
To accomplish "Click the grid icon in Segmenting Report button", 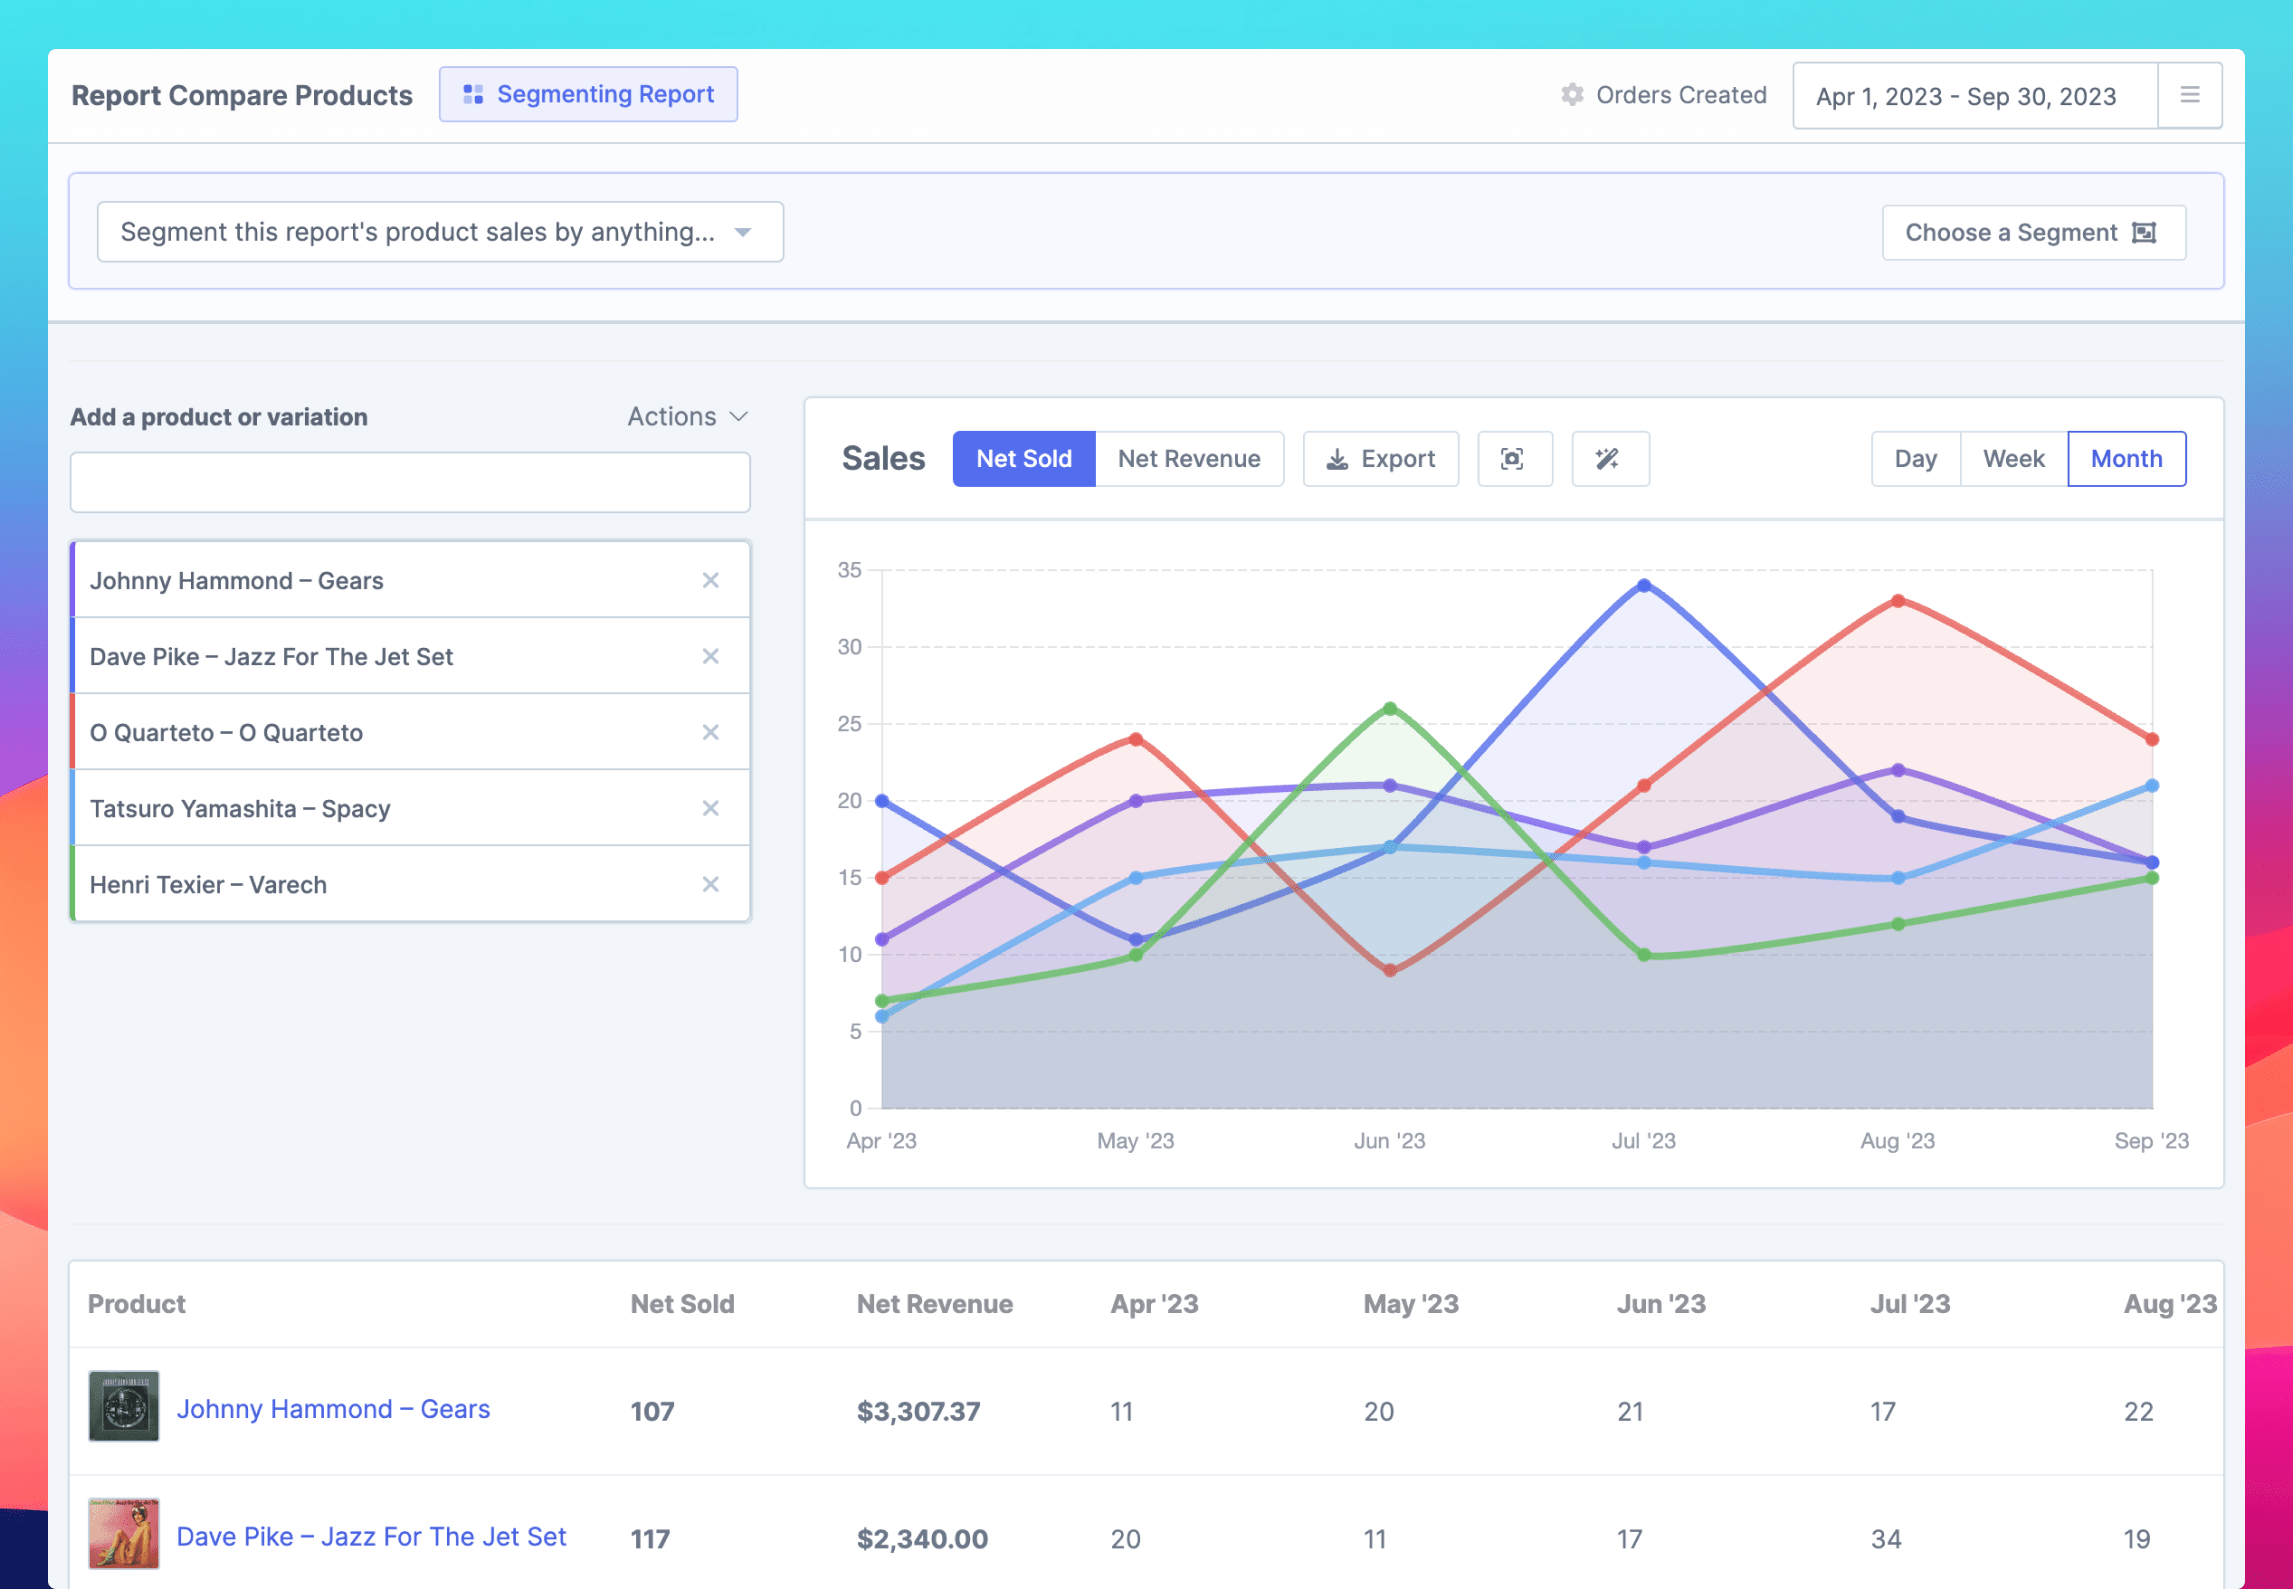I will [473, 93].
